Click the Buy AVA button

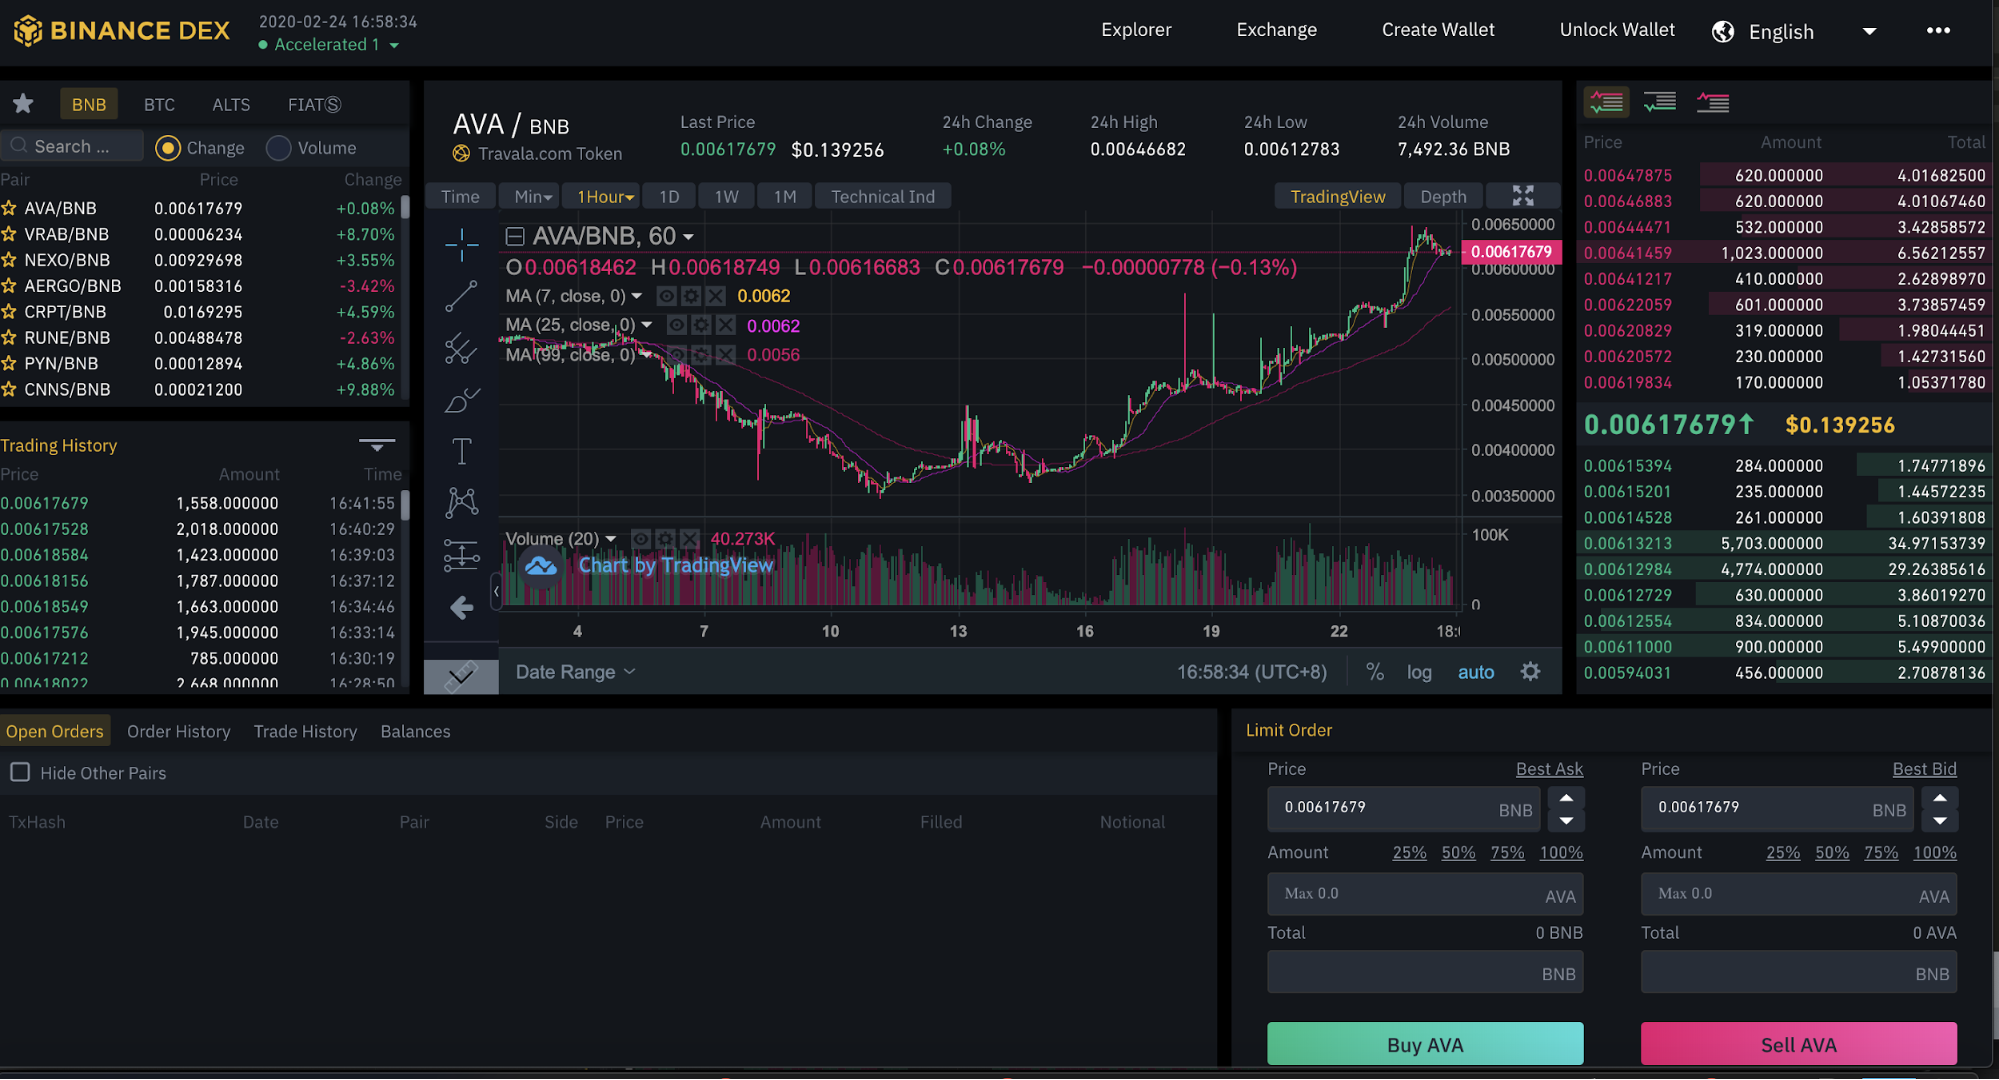coord(1424,1044)
